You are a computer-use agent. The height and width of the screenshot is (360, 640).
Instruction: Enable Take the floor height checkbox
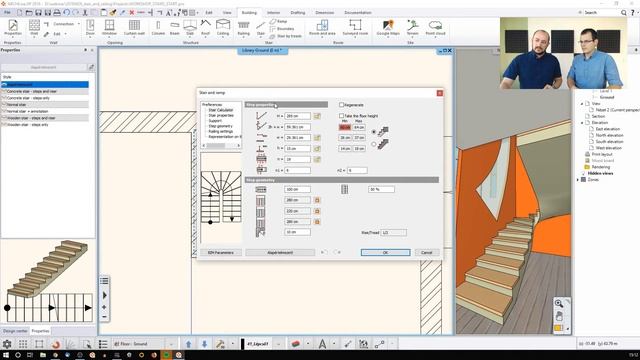[342, 116]
